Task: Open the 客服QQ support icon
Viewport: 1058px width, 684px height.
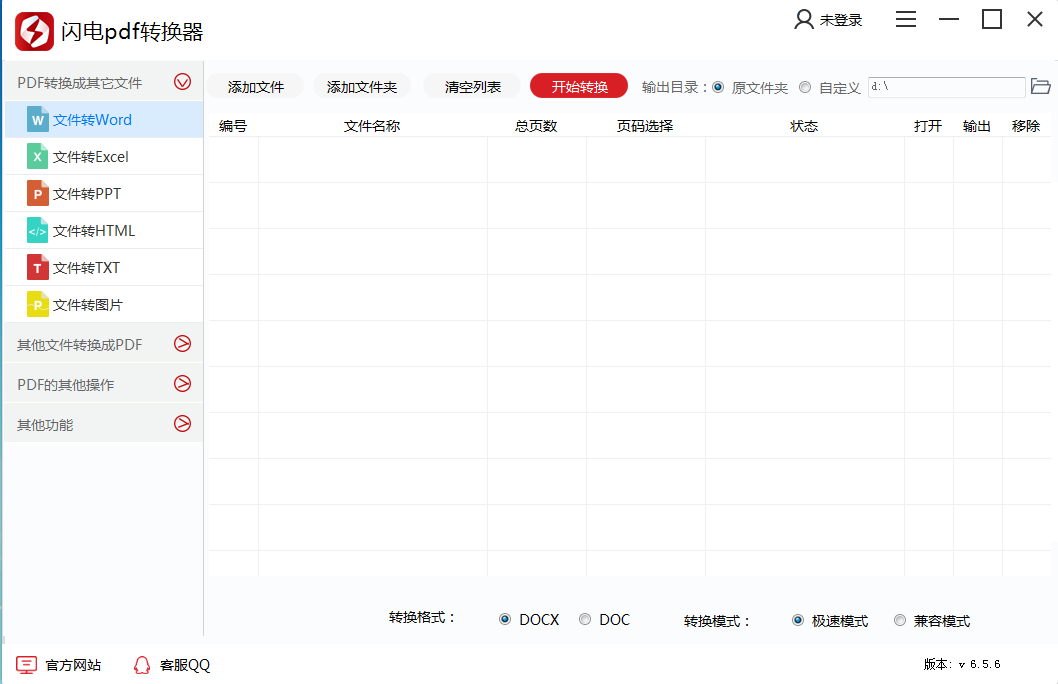Action: (141, 664)
